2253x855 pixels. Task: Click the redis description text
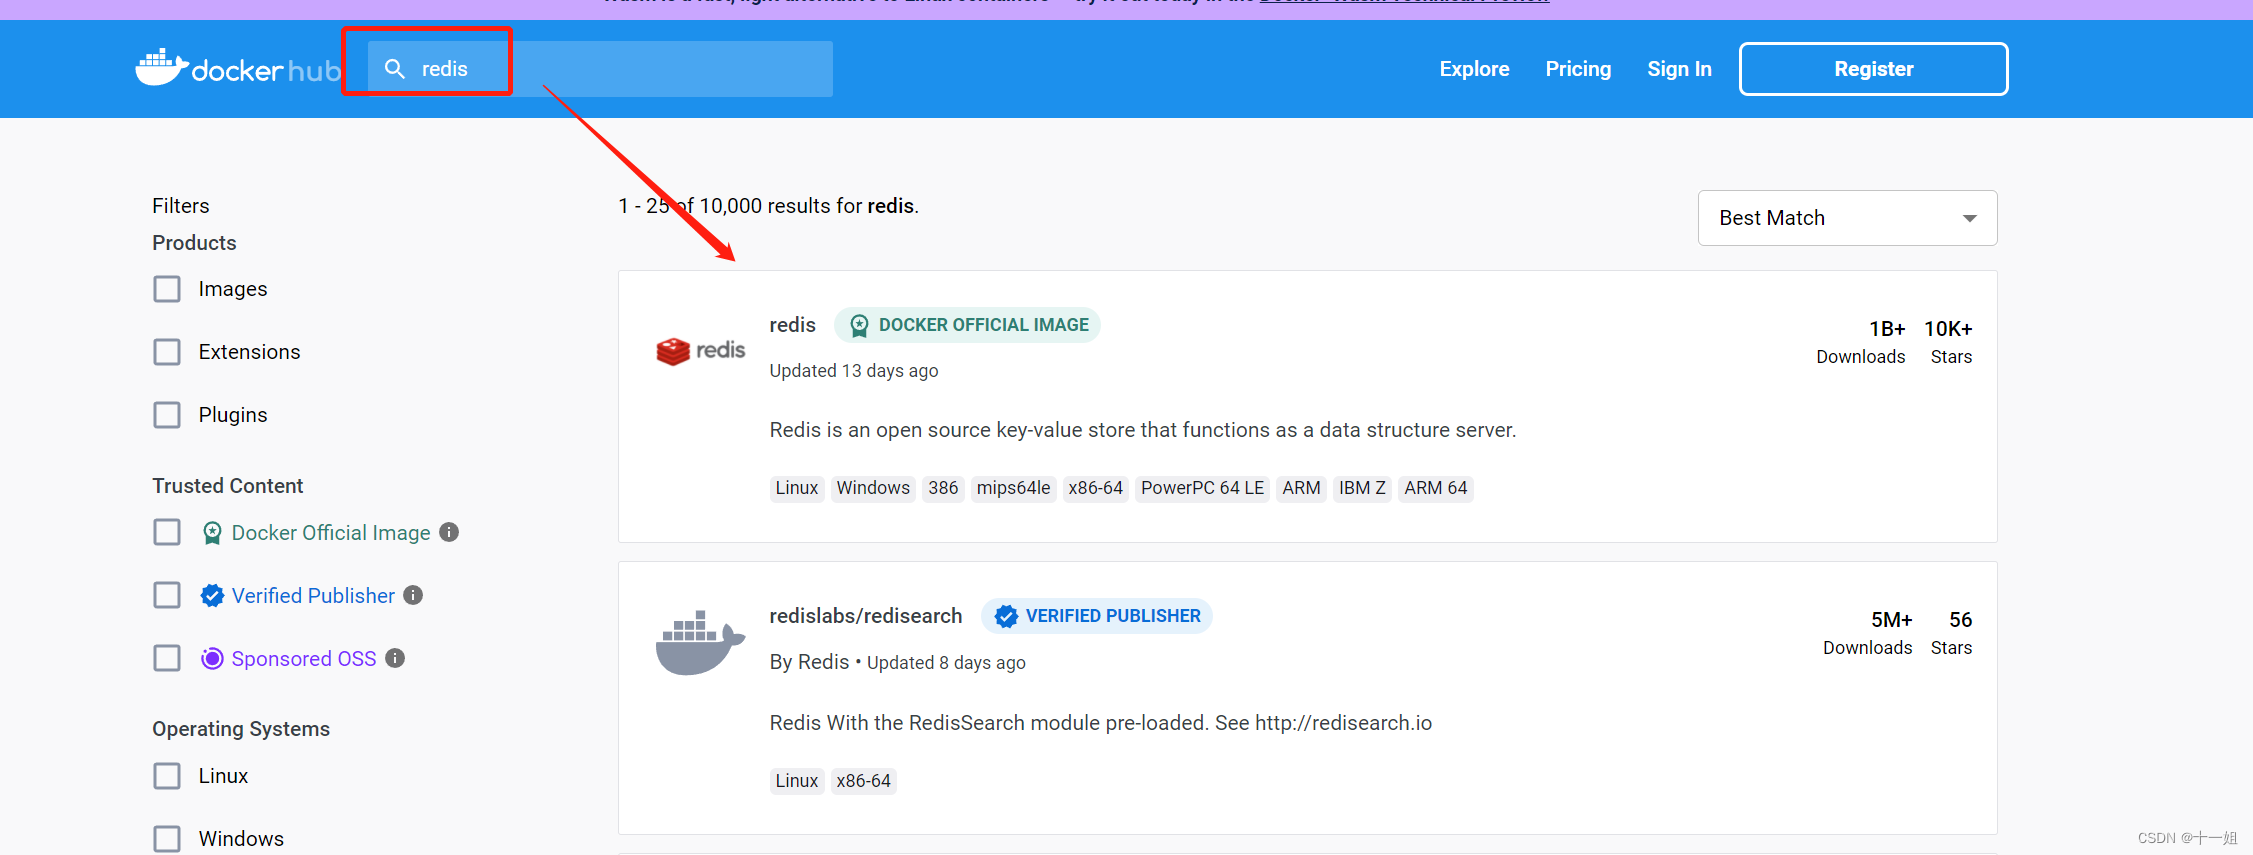(x=1142, y=430)
